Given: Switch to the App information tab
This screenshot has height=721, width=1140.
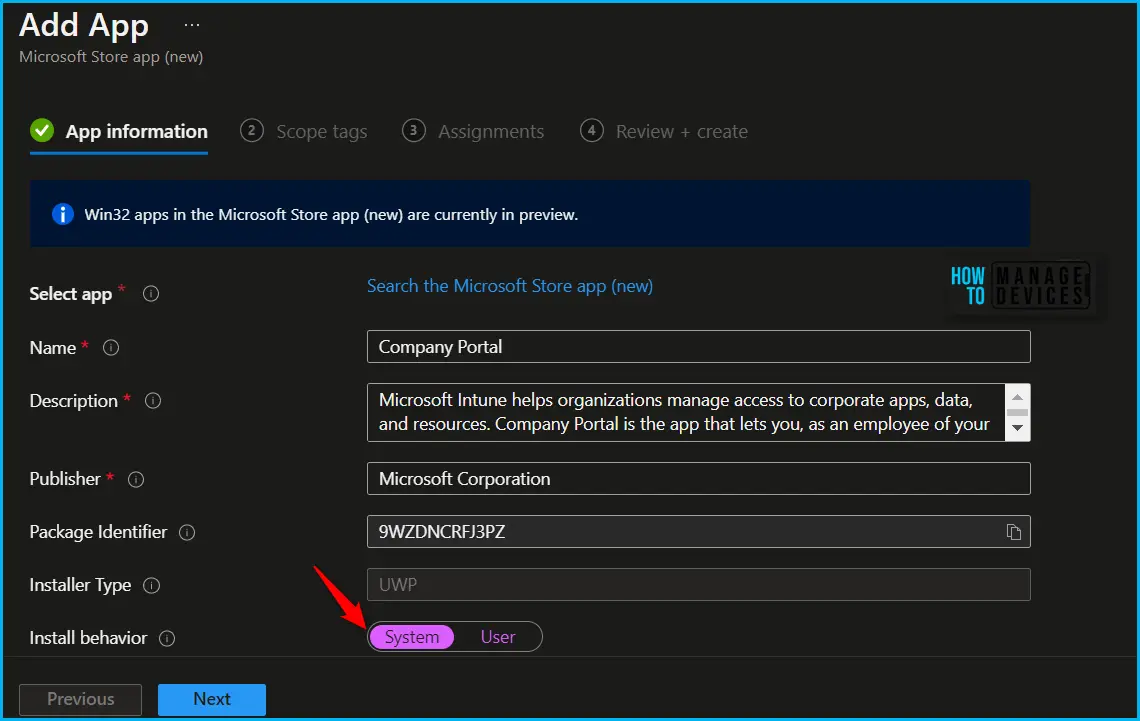Looking at the screenshot, I should pyautogui.click(x=119, y=132).
